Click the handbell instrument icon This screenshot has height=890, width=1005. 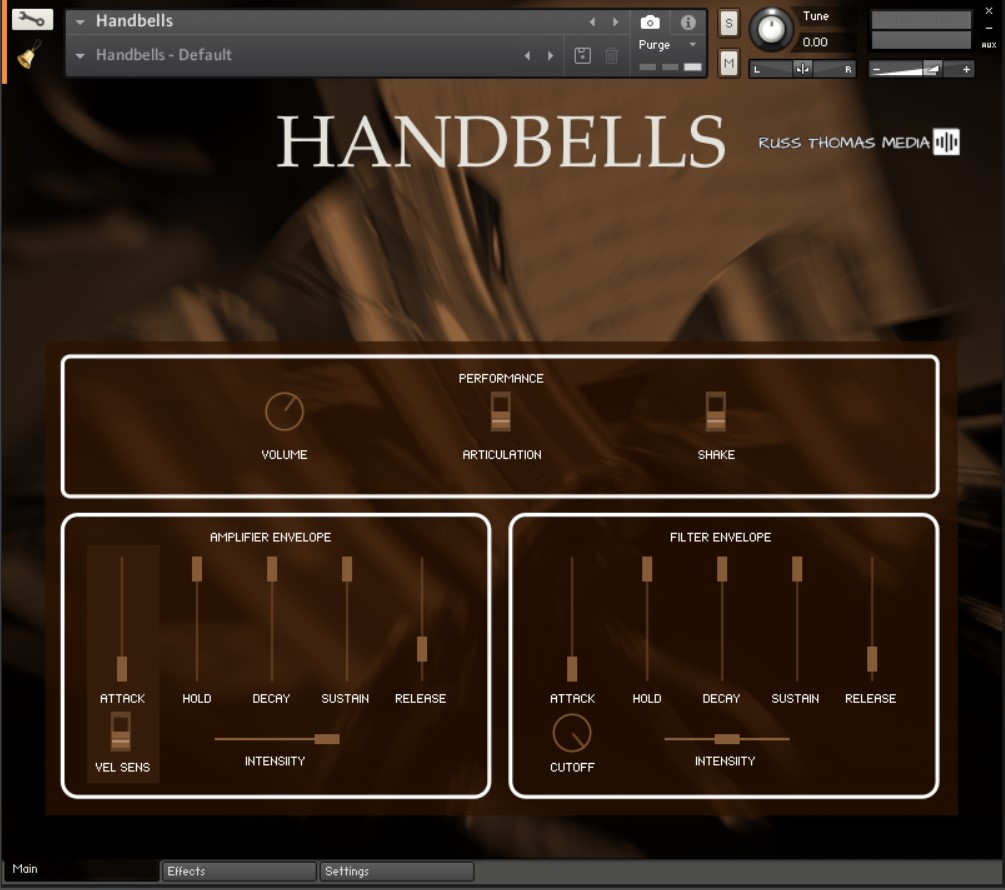point(28,55)
